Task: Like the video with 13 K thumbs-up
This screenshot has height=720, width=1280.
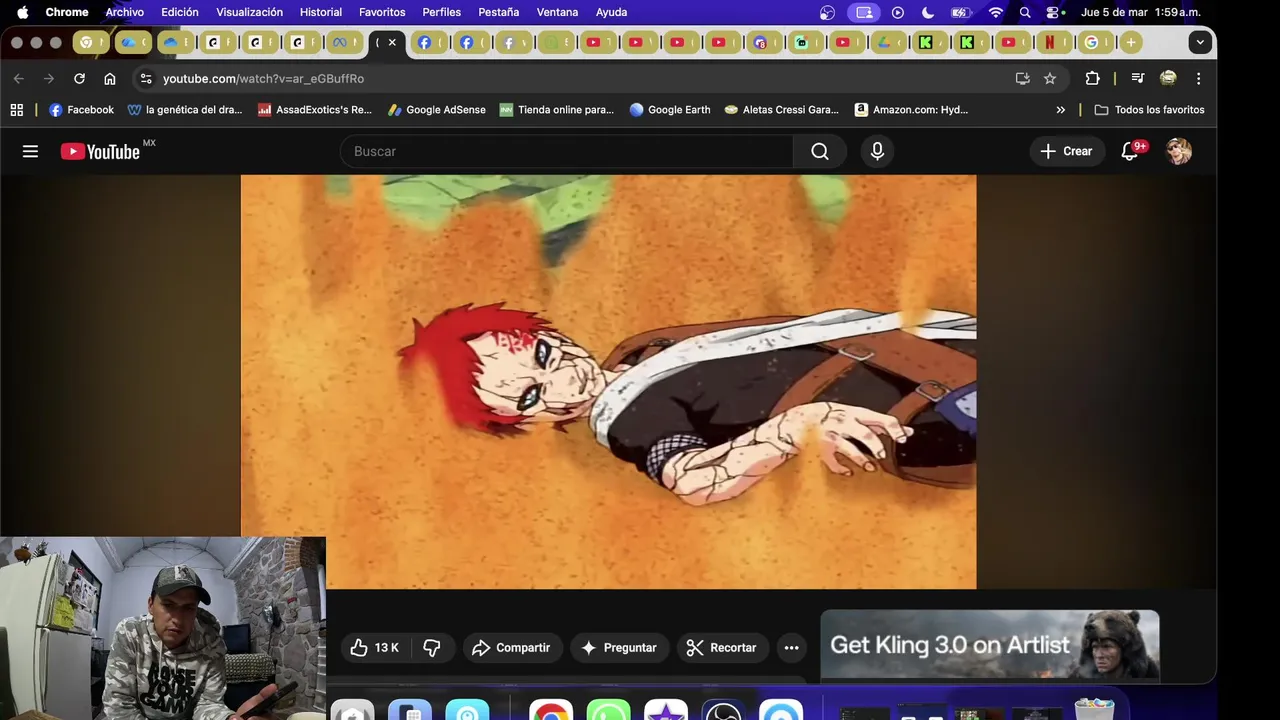Action: pos(375,648)
